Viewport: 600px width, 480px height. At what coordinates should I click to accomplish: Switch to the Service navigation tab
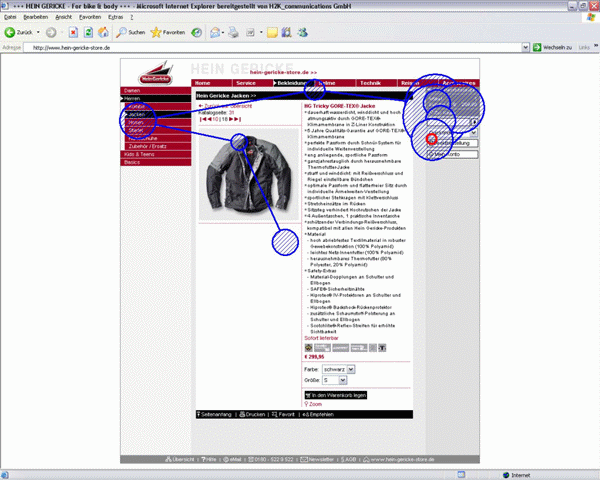[x=252, y=83]
